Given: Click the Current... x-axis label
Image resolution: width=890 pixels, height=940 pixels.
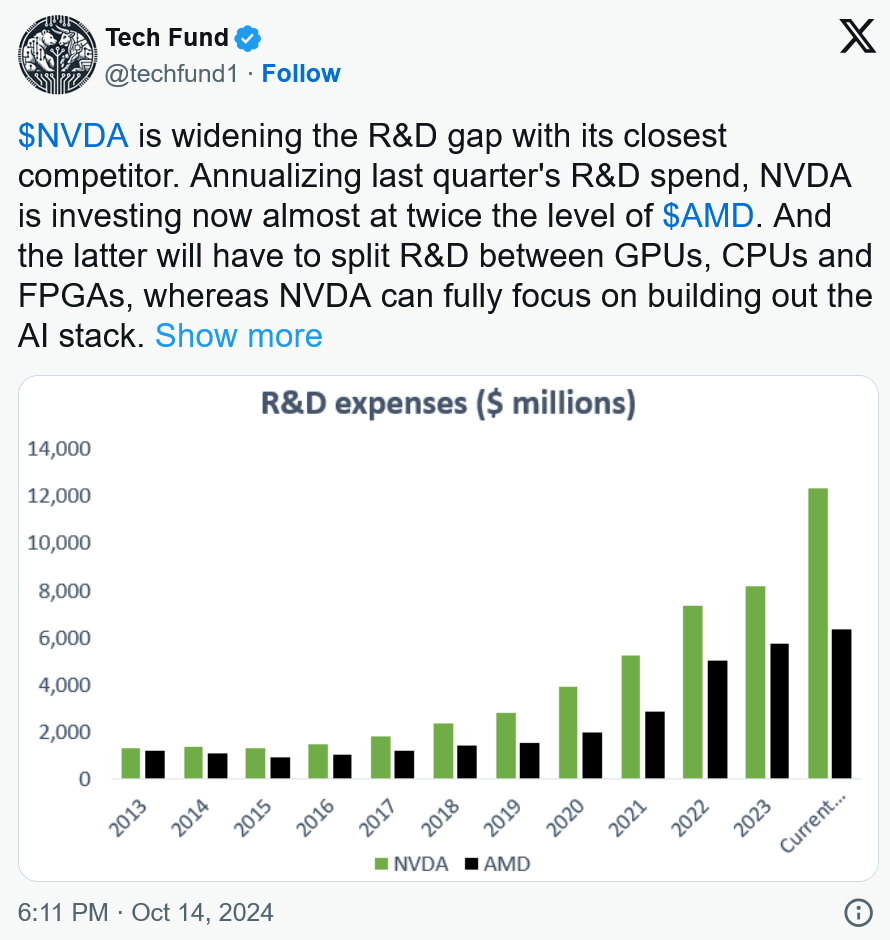Looking at the screenshot, I should (x=813, y=822).
